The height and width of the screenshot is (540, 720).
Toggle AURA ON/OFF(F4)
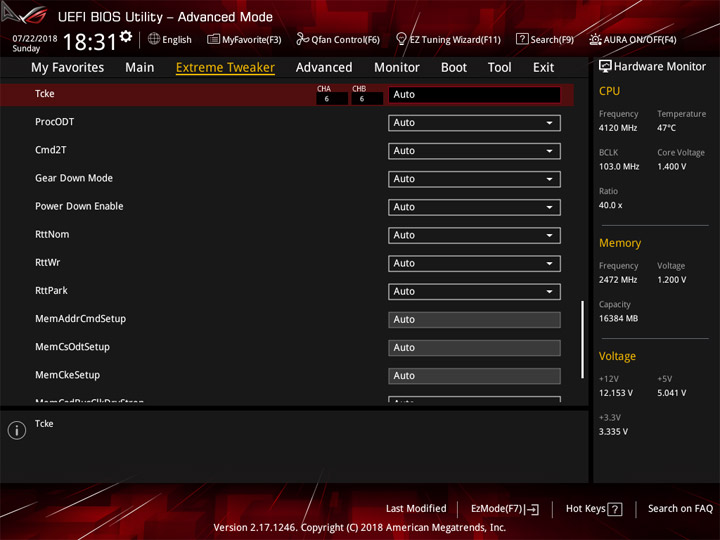point(633,39)
